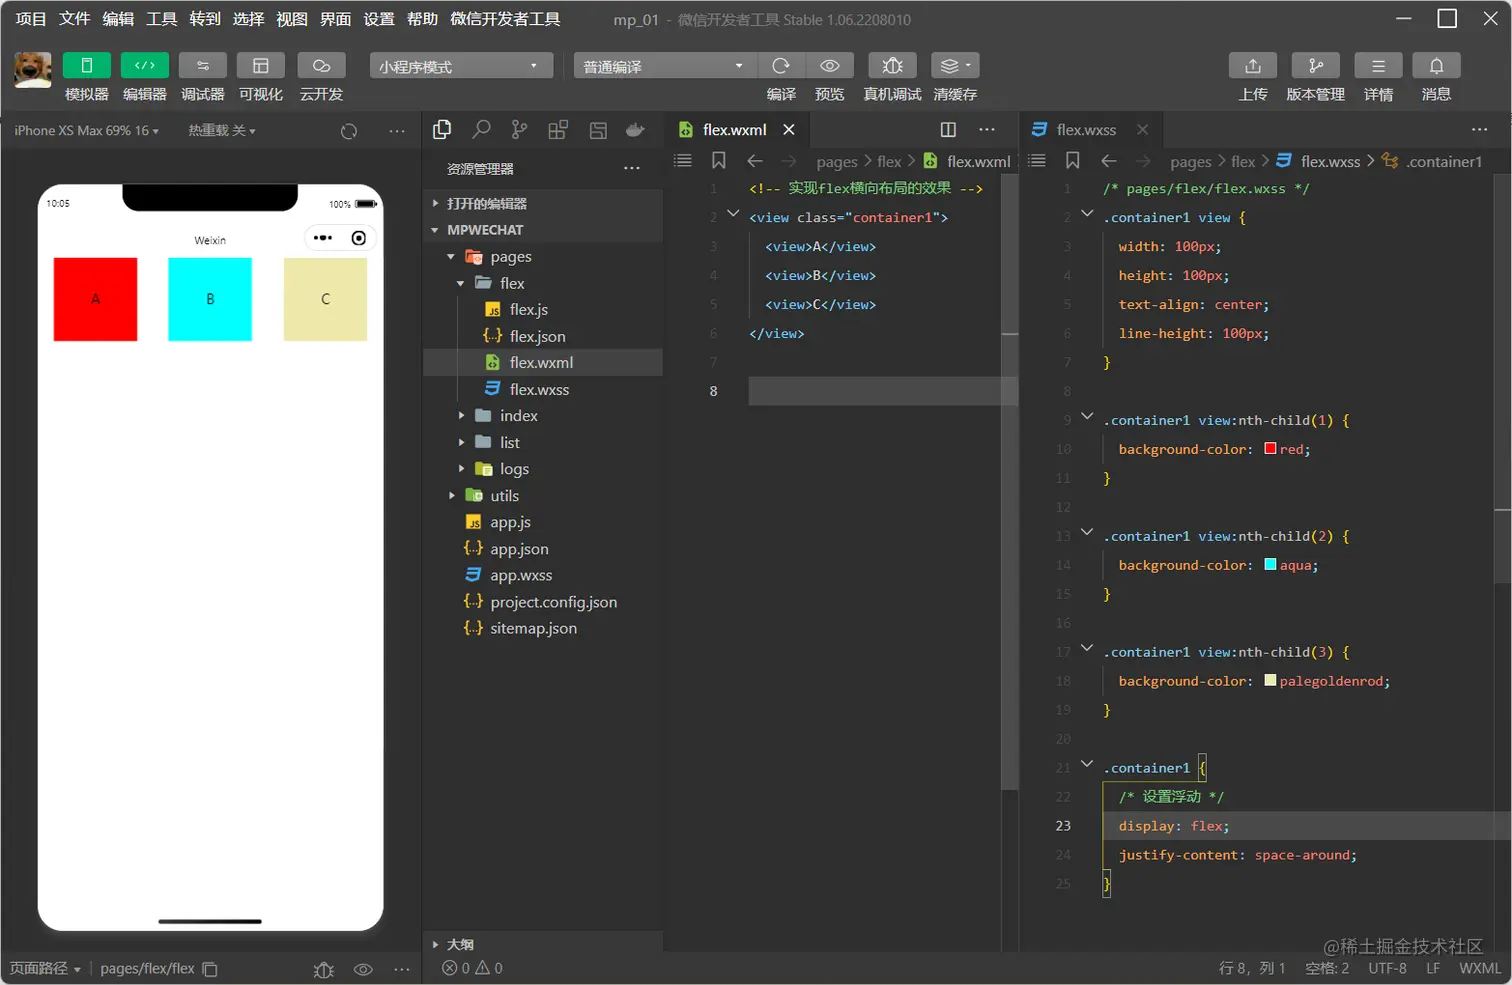Copy the pages/flex/flex path

(210, 969)
